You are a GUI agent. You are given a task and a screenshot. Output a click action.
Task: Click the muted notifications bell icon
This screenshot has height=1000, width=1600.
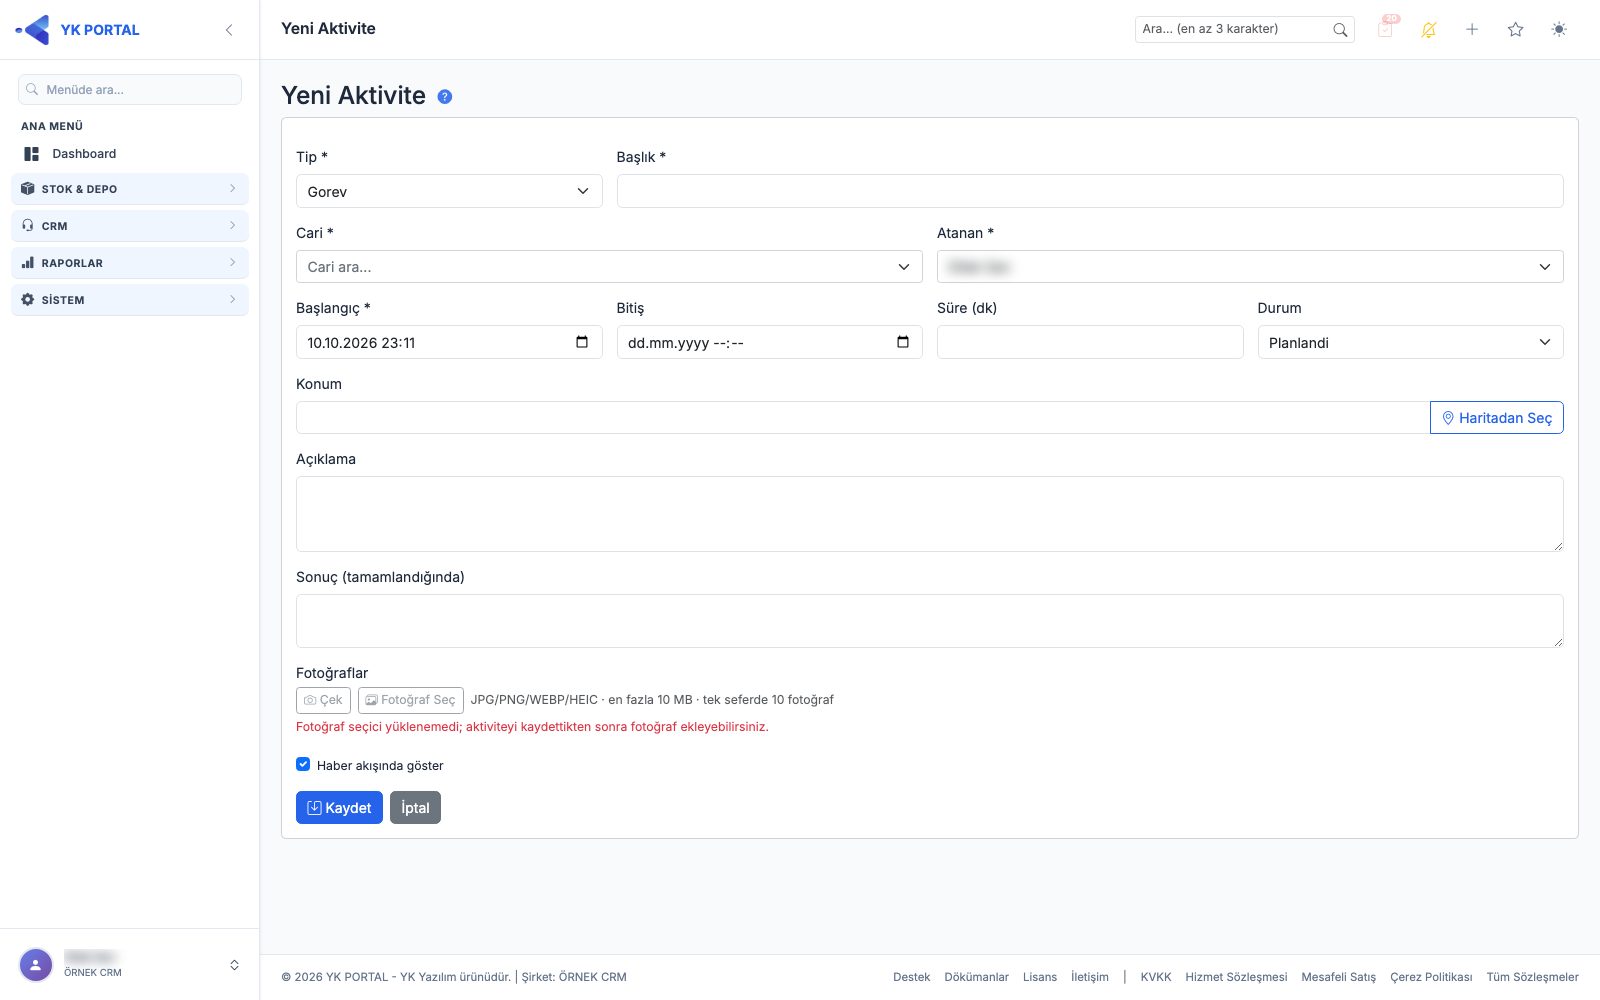pos(1428,30)
